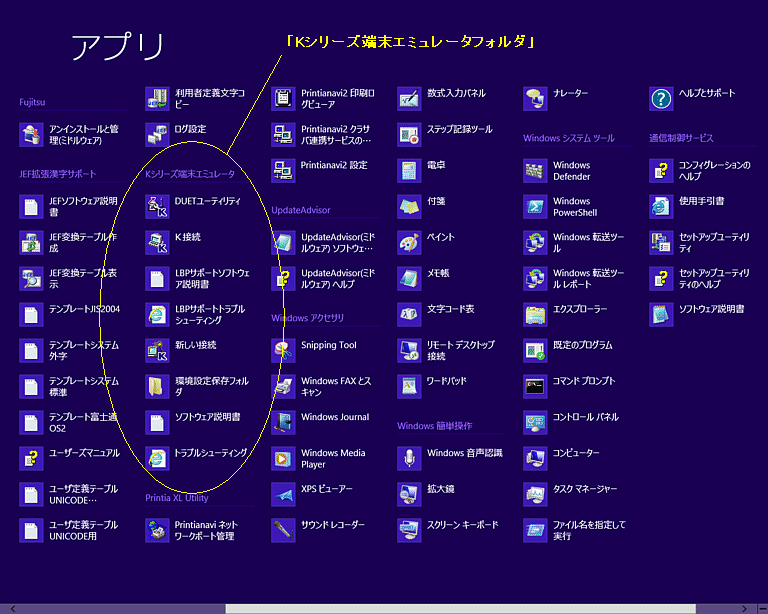This screenshot has height=614, width=768.
Task: Launch the ワードパッド app
Action: click(409, 386)
